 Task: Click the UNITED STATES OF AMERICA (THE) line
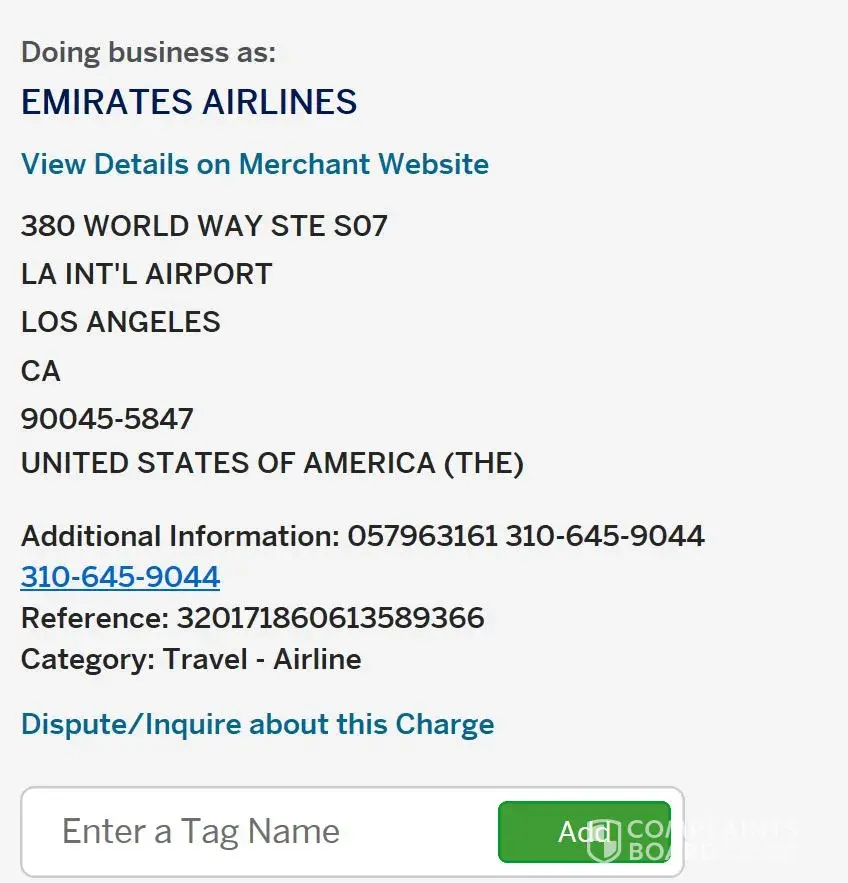(x=272, y=464)
